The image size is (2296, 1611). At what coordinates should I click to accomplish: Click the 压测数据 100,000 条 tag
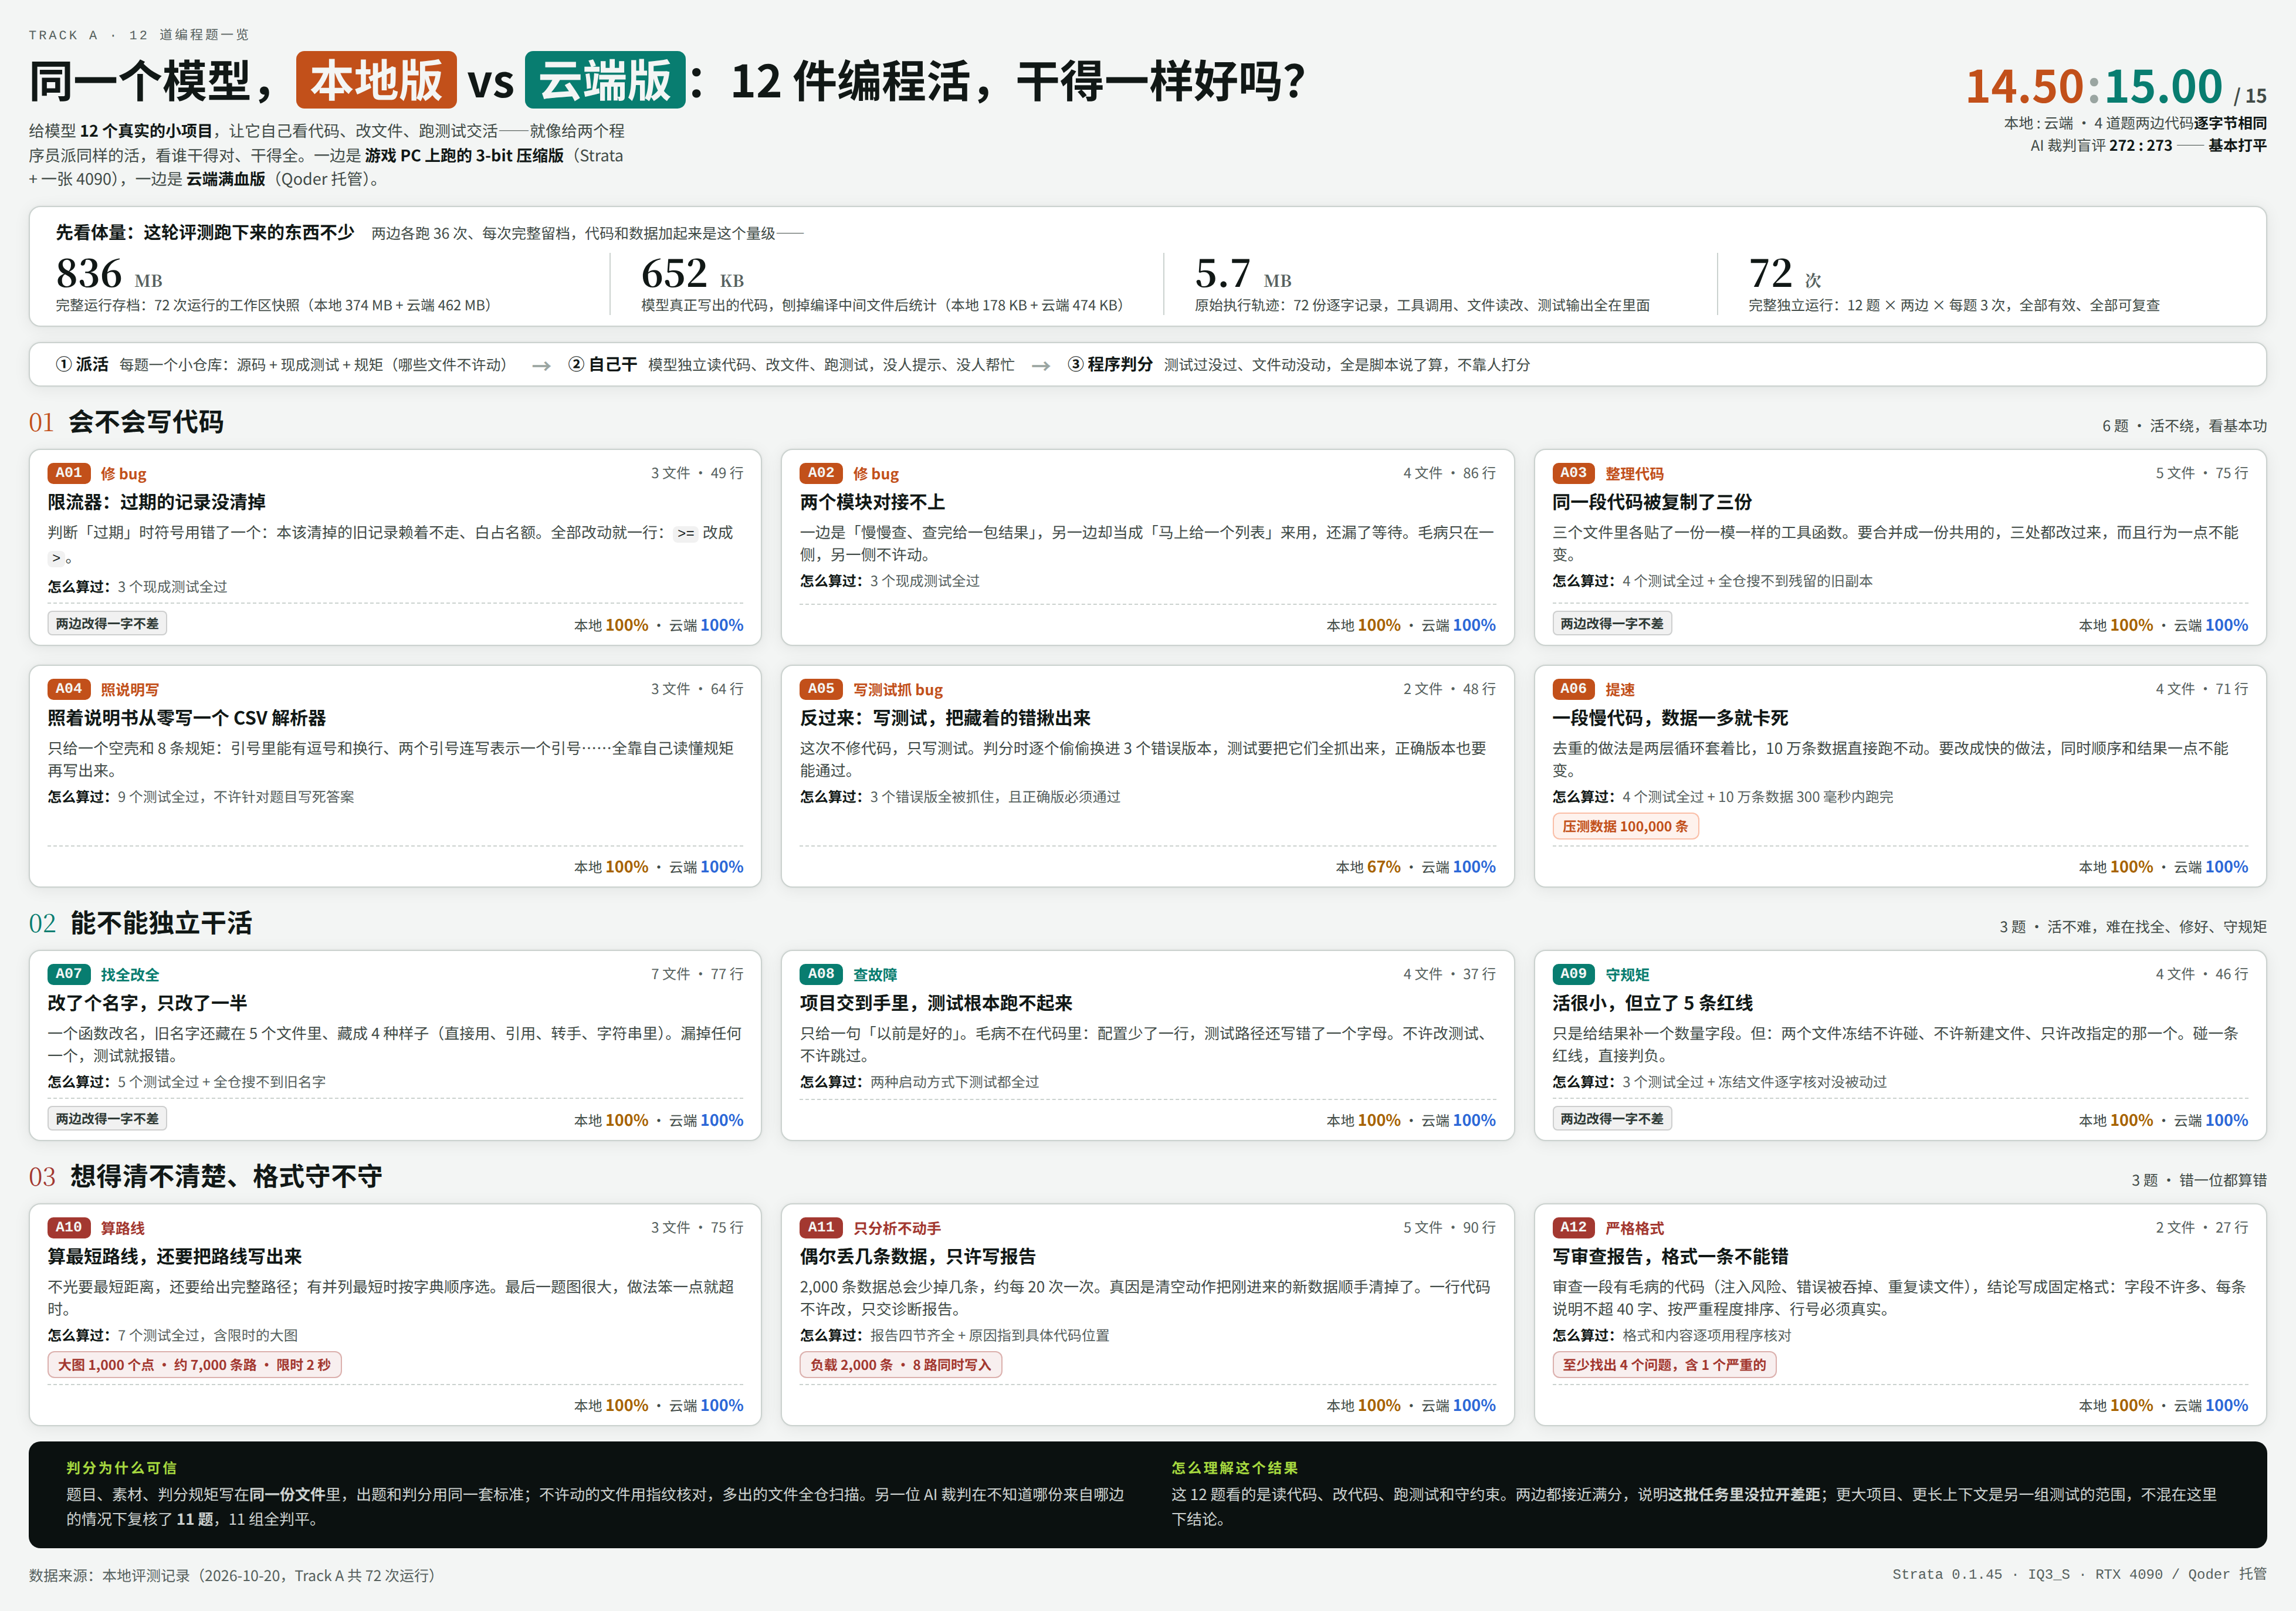click(x=1625, y=826)
